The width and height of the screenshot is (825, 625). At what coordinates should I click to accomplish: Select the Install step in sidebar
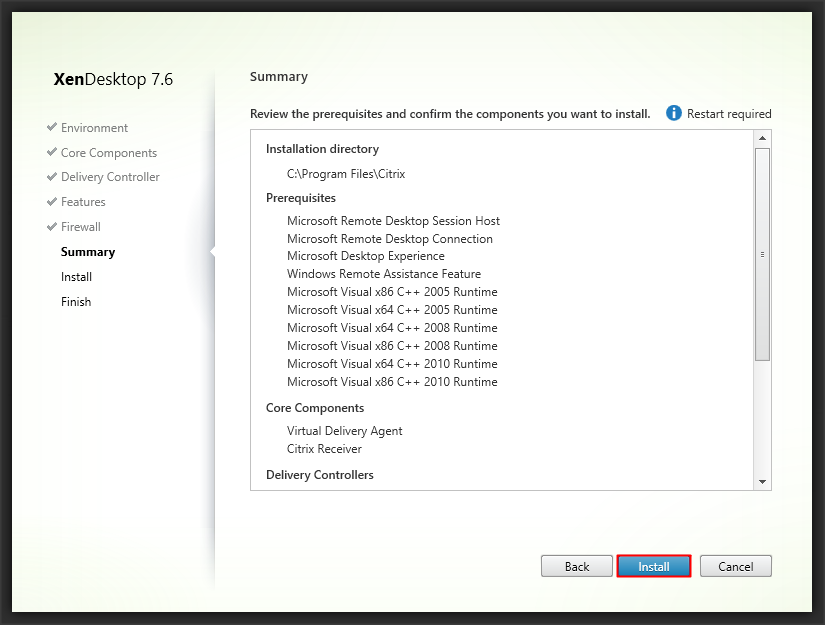[x=76, y=277]
